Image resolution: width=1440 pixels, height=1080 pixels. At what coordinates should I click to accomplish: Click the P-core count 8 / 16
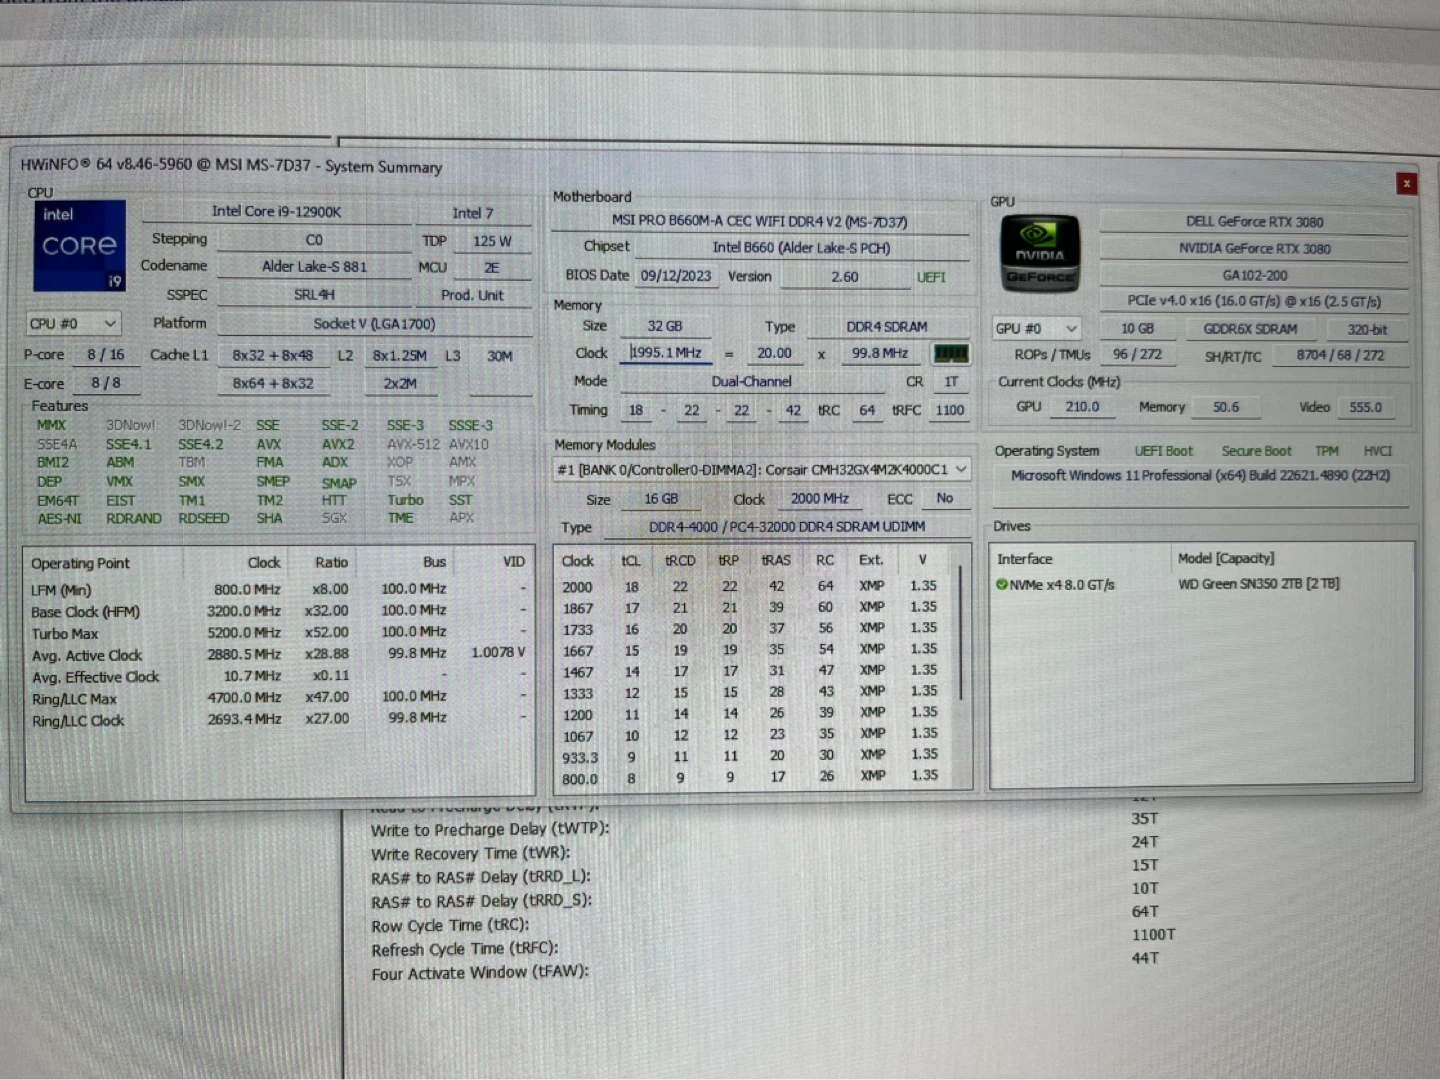point(105,355)
